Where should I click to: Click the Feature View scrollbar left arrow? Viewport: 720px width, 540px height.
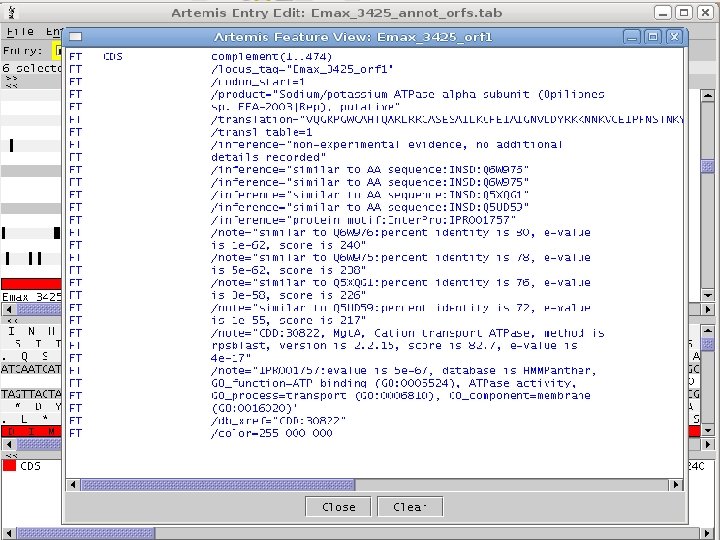point(73,484)
